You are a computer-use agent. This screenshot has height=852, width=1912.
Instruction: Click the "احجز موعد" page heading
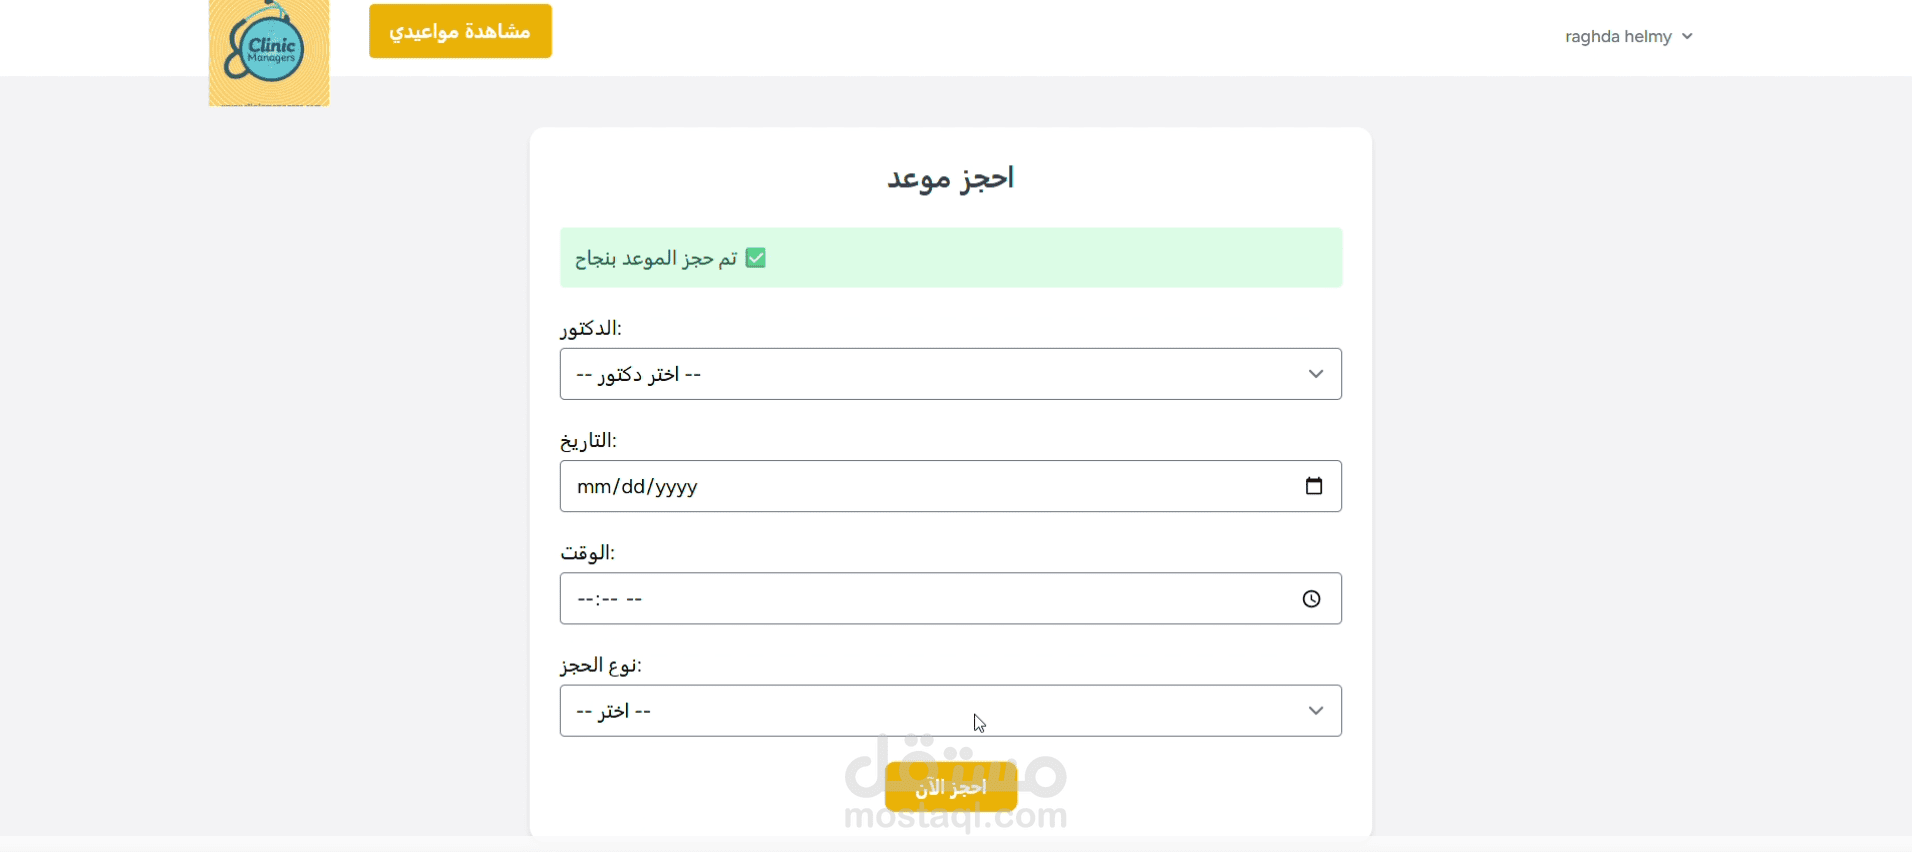(x=950, y=178)
